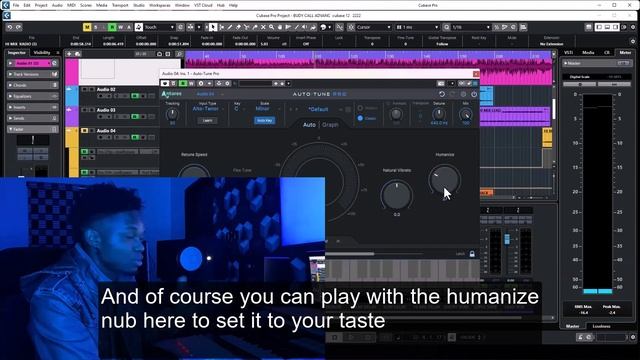Click the Auto-Tune power icon
This screenshot has height=360, width=640.
coord(474,94)
